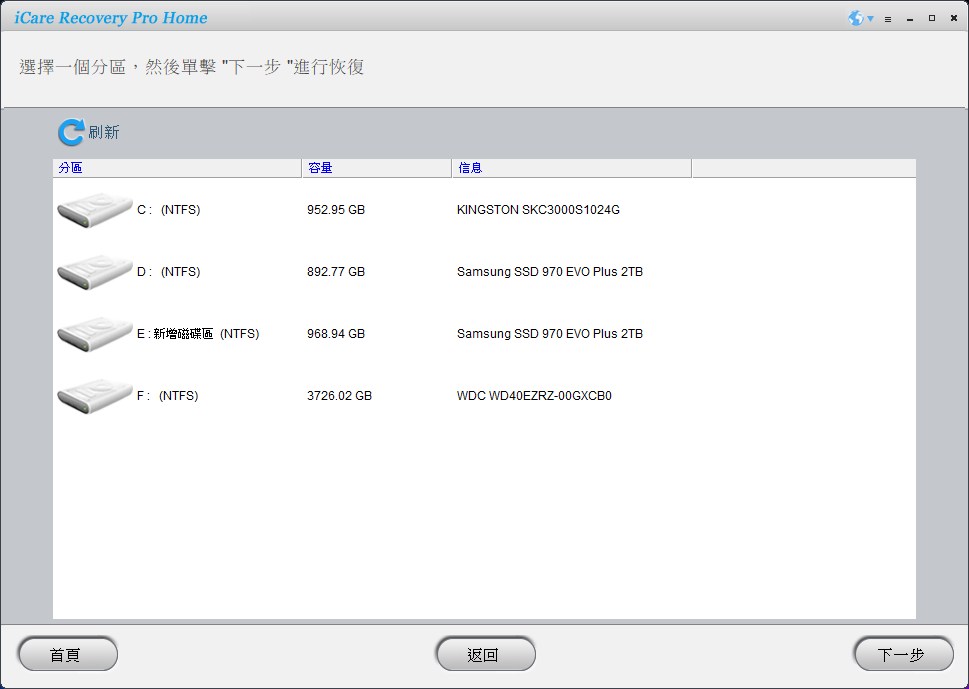This screenshot has width=969, height=689.
Task: Minimize the iCare Recovery window
Action: pyautogui.click(x=910, y=20)
